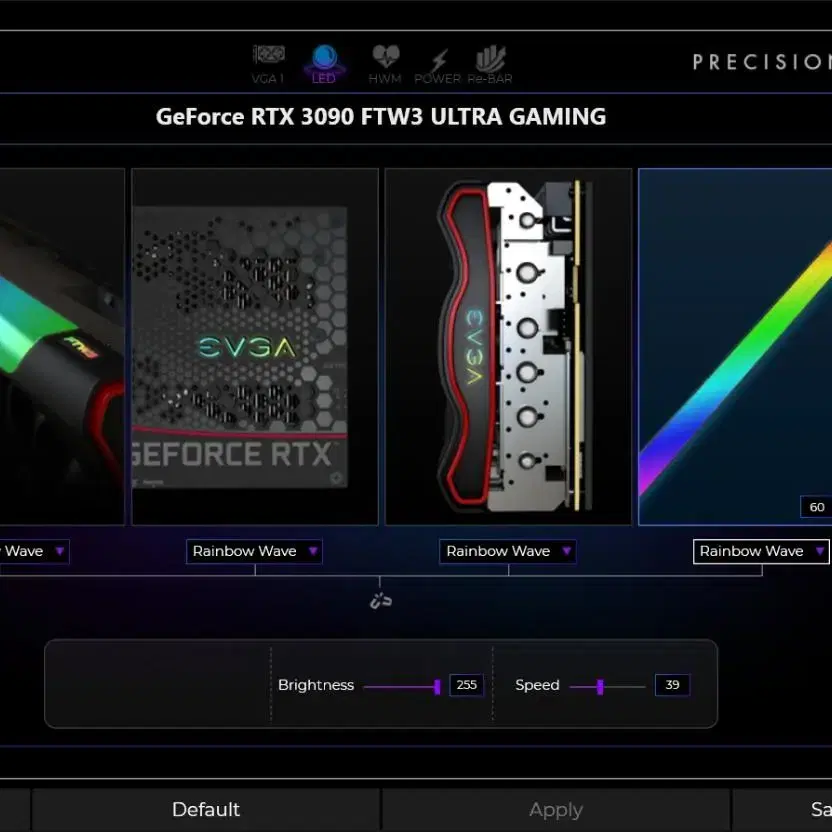Screen dimensions: 832x832
Task: Click the Default button
Action: click(206, 810)
